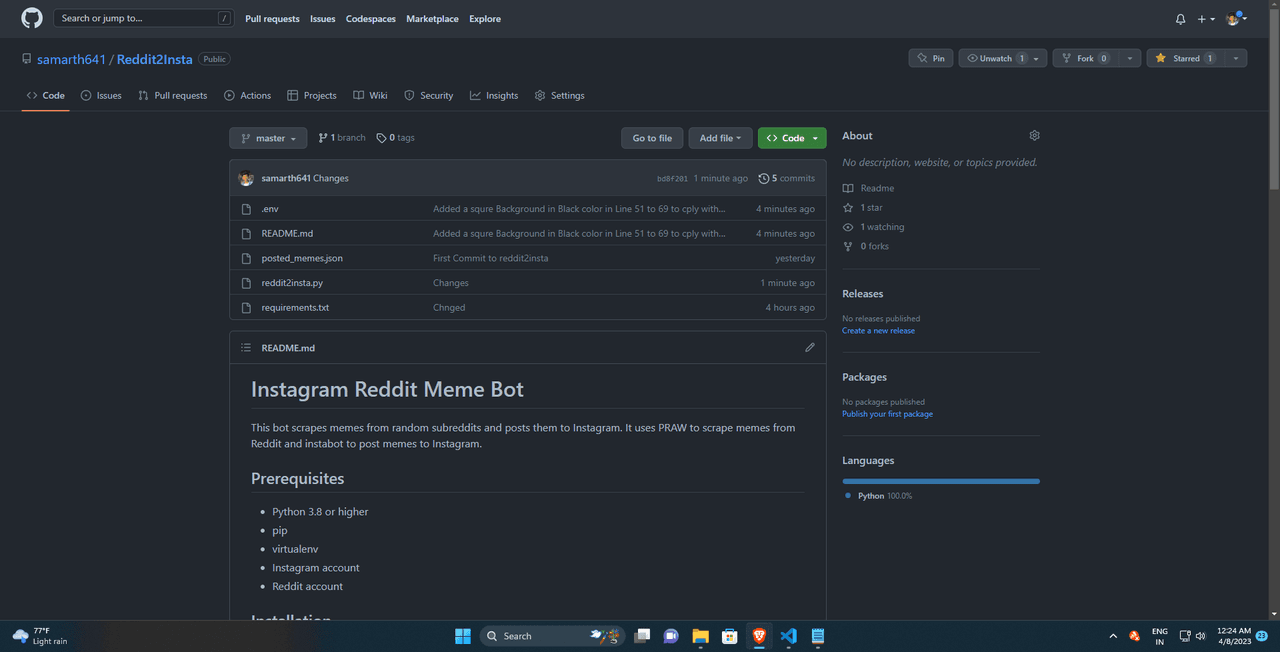Show hidden tray icons chevron
This screenshot has width=1280, height=652.
tap(1113, 636)
